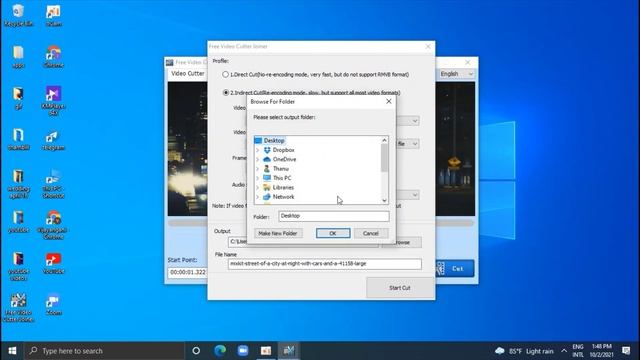Select the 1.Direct Cut radio button
The image size is (640, 360).
[226, 74]
